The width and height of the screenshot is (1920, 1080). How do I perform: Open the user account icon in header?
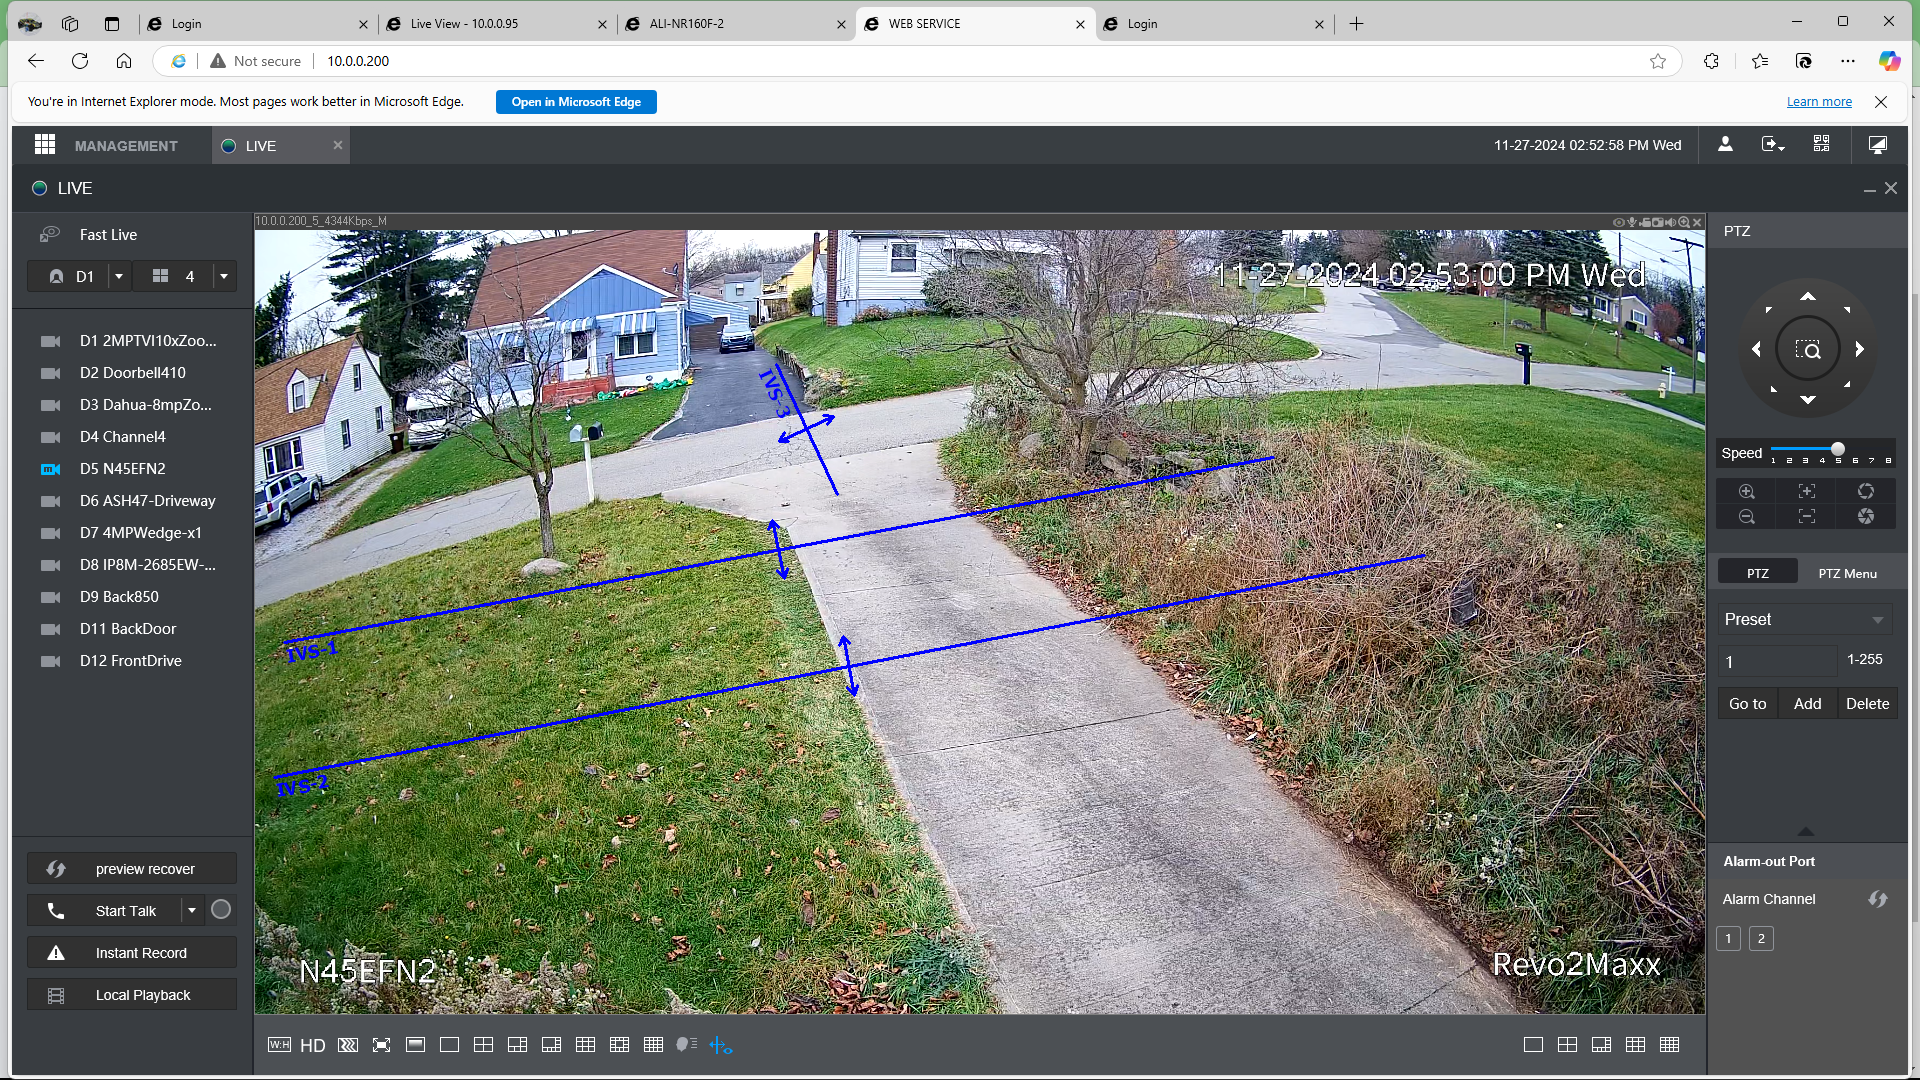pos(1725,145)
